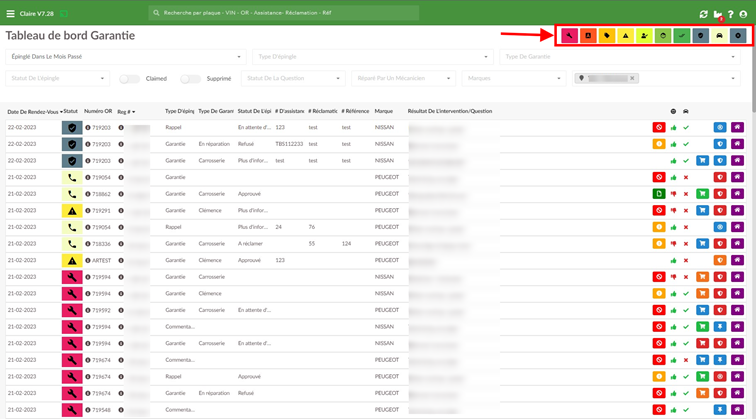The image size is (756, 419).
Task: Open the Épinglé Dans Le Mois Passé dropdown
Action: (x=125, y=57)
